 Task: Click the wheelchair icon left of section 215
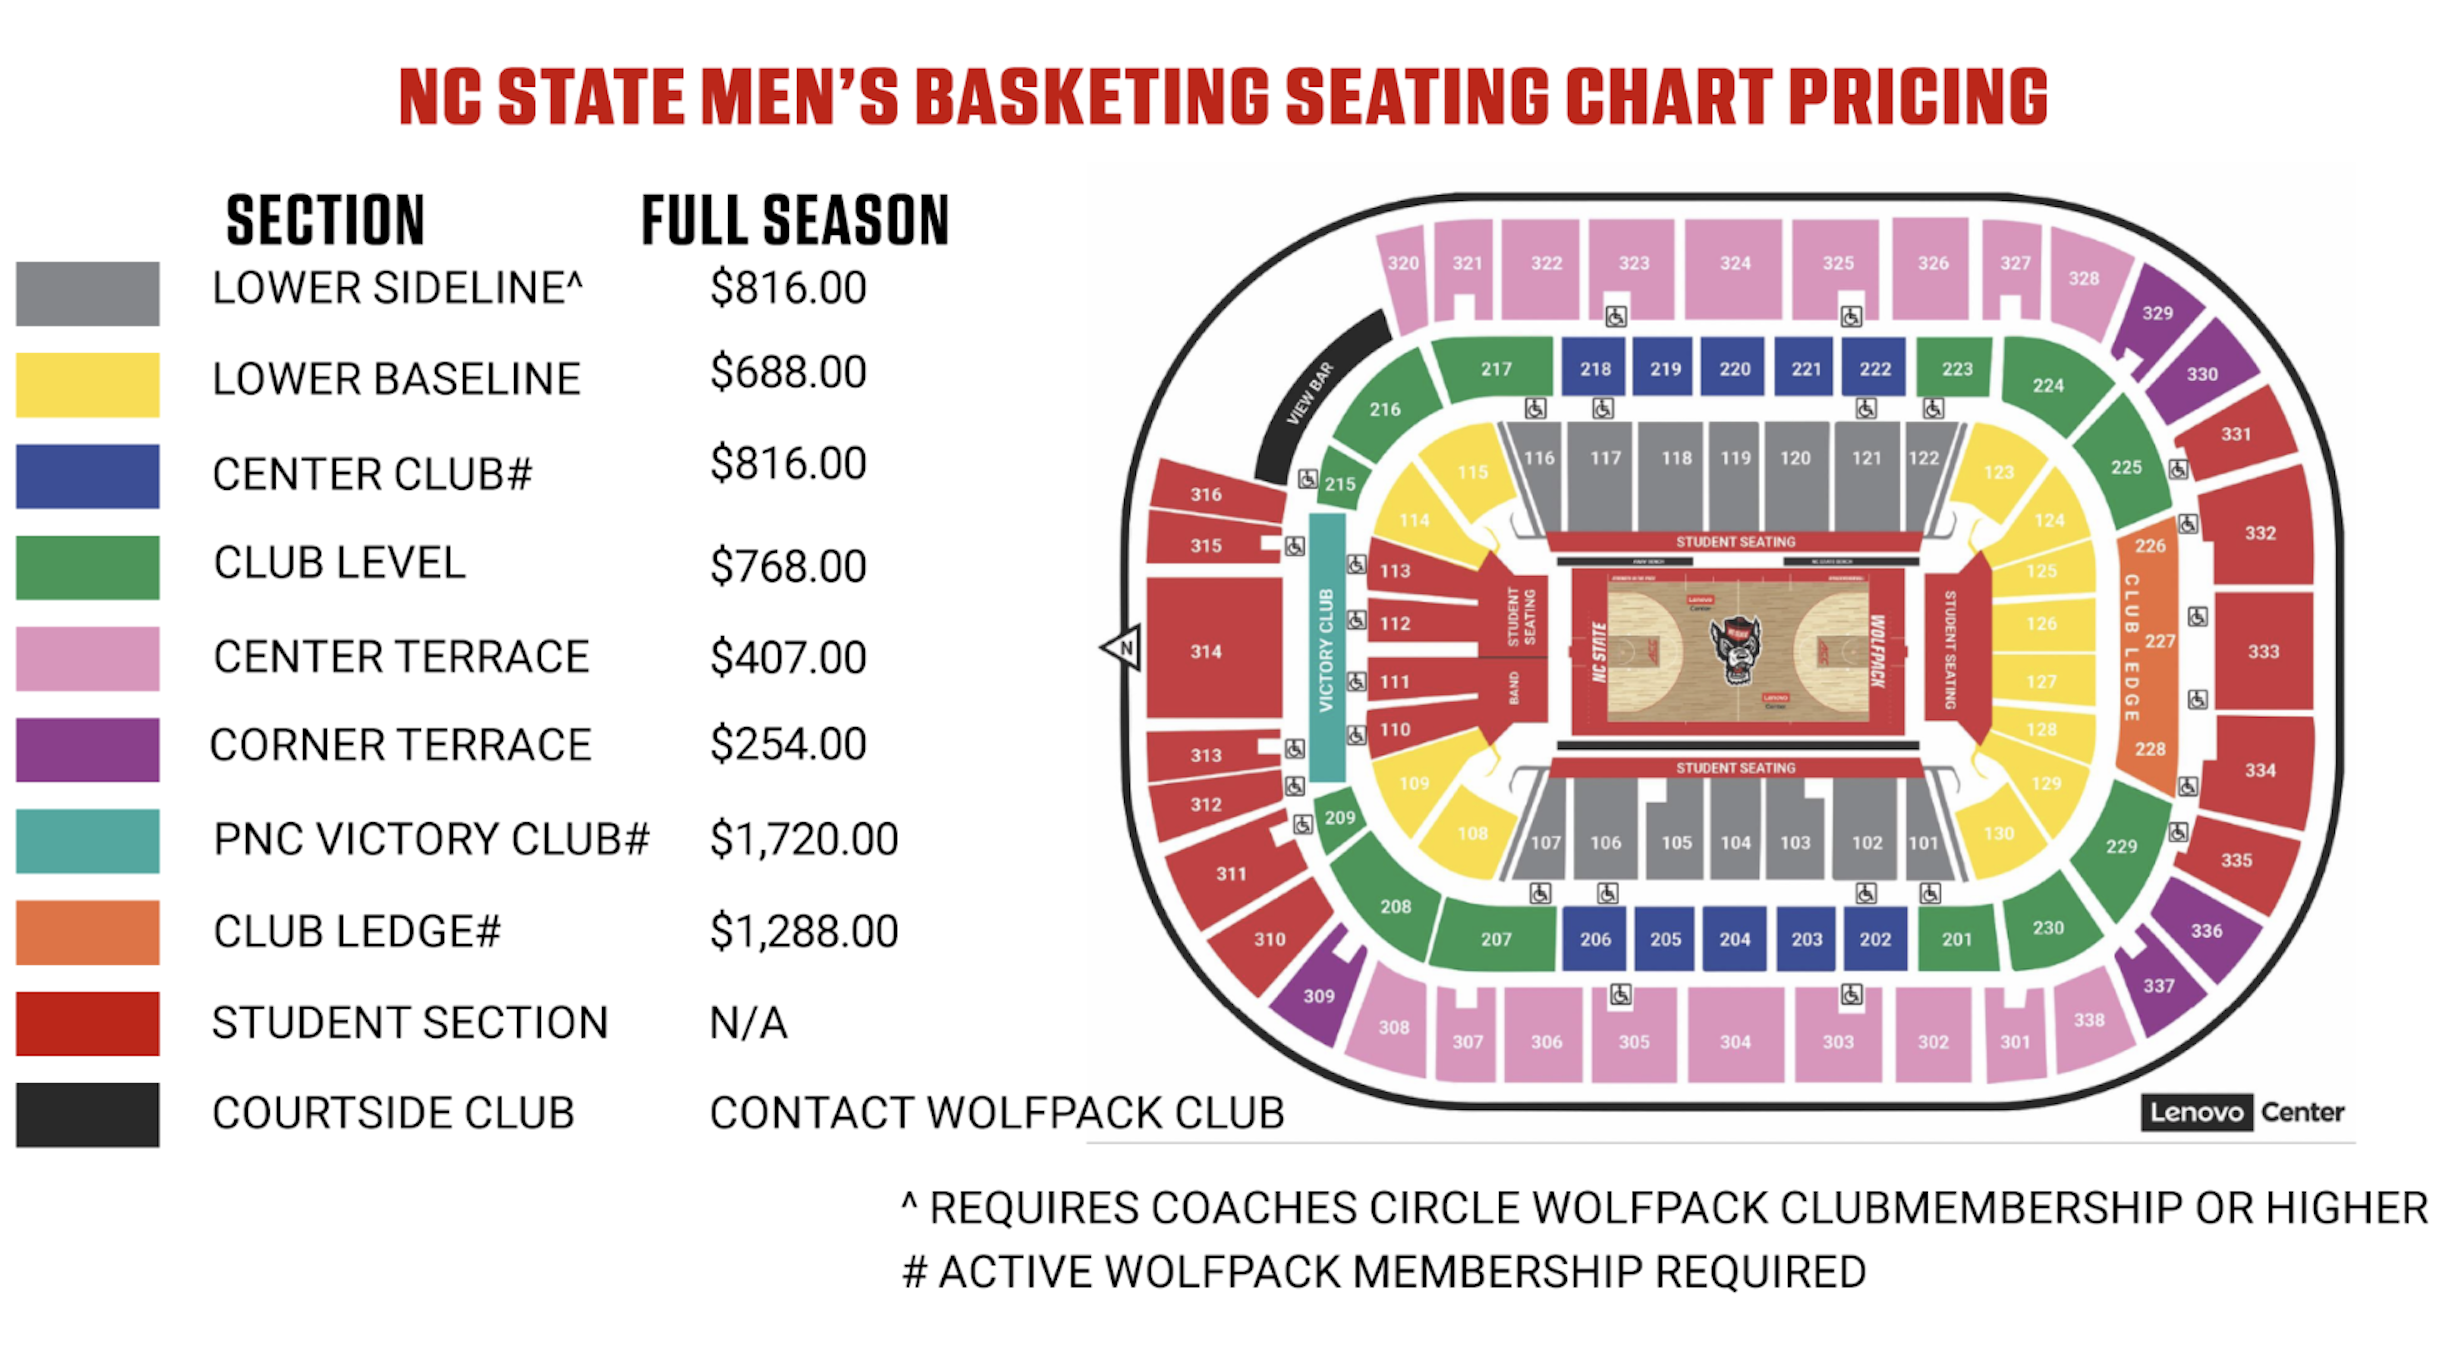(x=1307, y=480)
